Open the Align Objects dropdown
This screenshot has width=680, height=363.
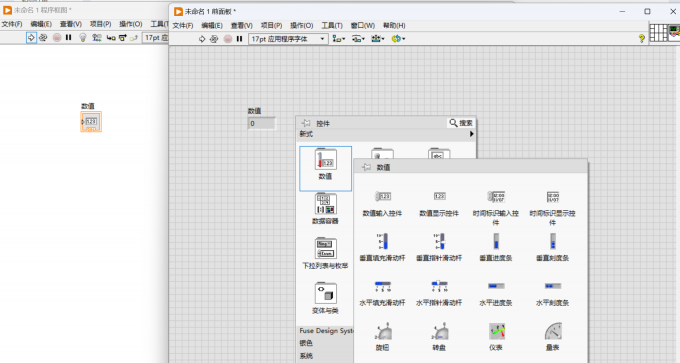pos(339,39)
